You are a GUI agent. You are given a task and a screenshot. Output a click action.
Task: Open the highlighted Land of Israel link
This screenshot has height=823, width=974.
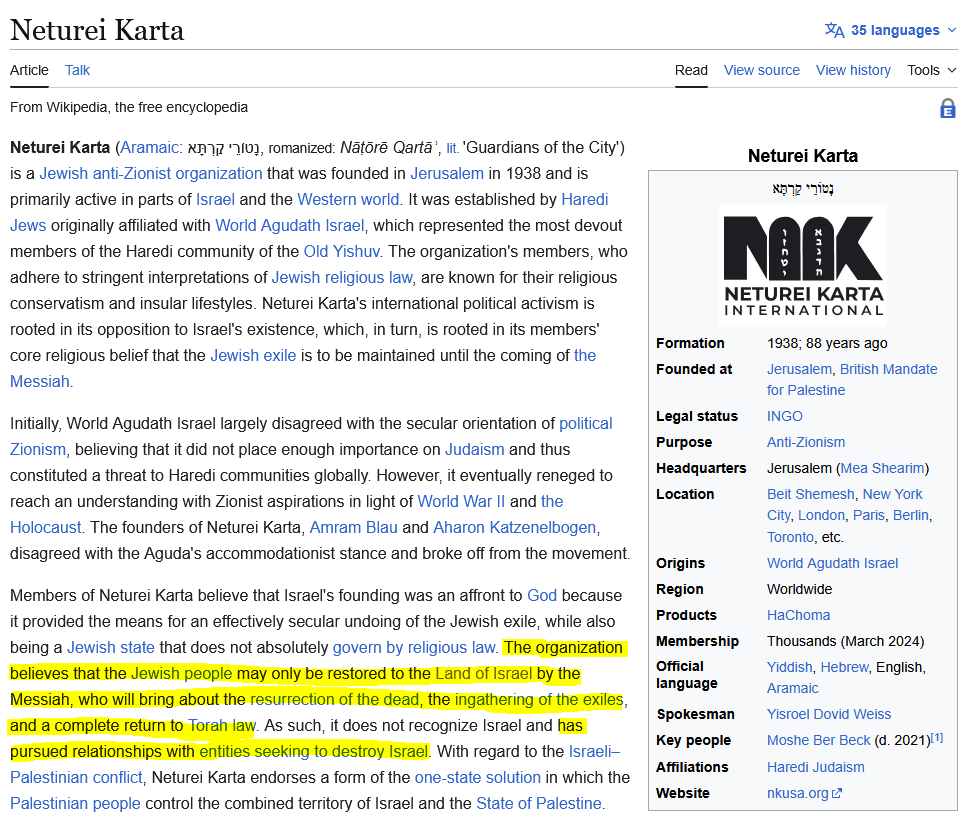(x=483, y=673)
